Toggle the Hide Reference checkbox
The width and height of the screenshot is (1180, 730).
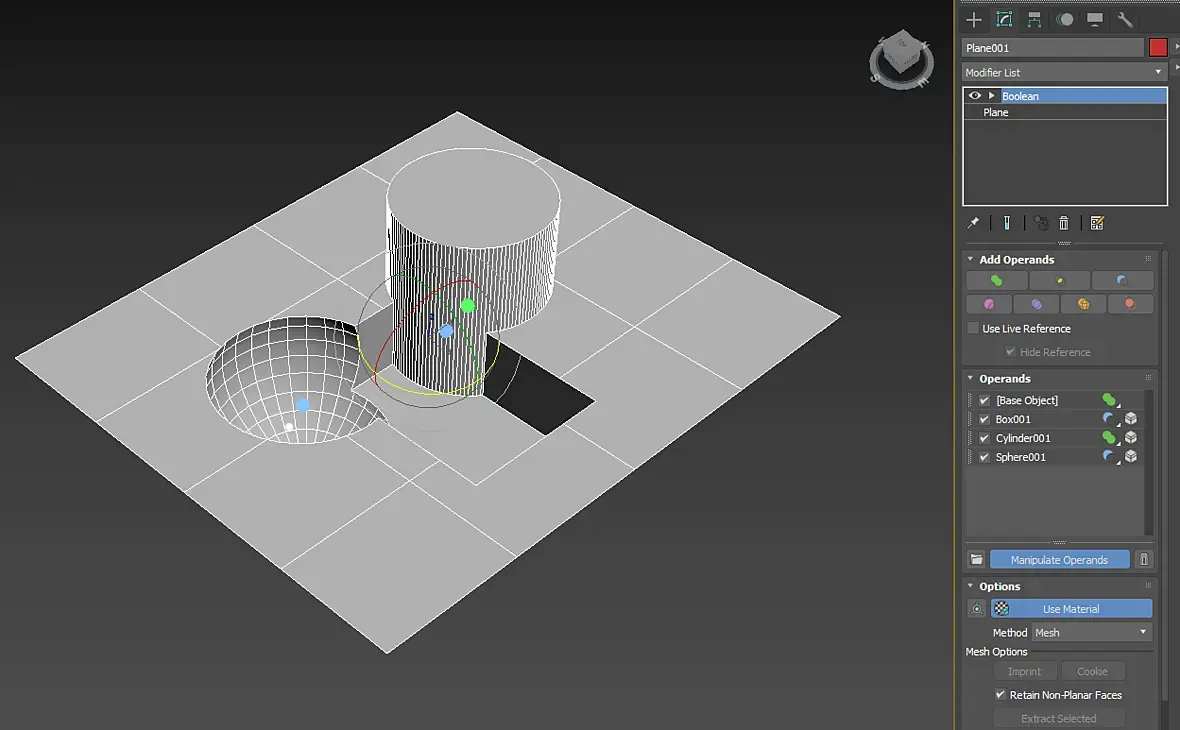(x=1011, y=351)
